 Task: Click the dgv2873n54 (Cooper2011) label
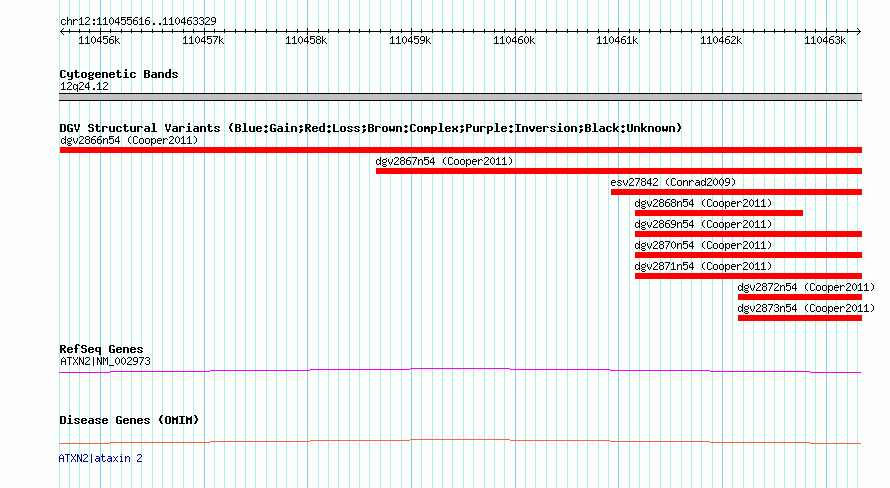(806, 308)
